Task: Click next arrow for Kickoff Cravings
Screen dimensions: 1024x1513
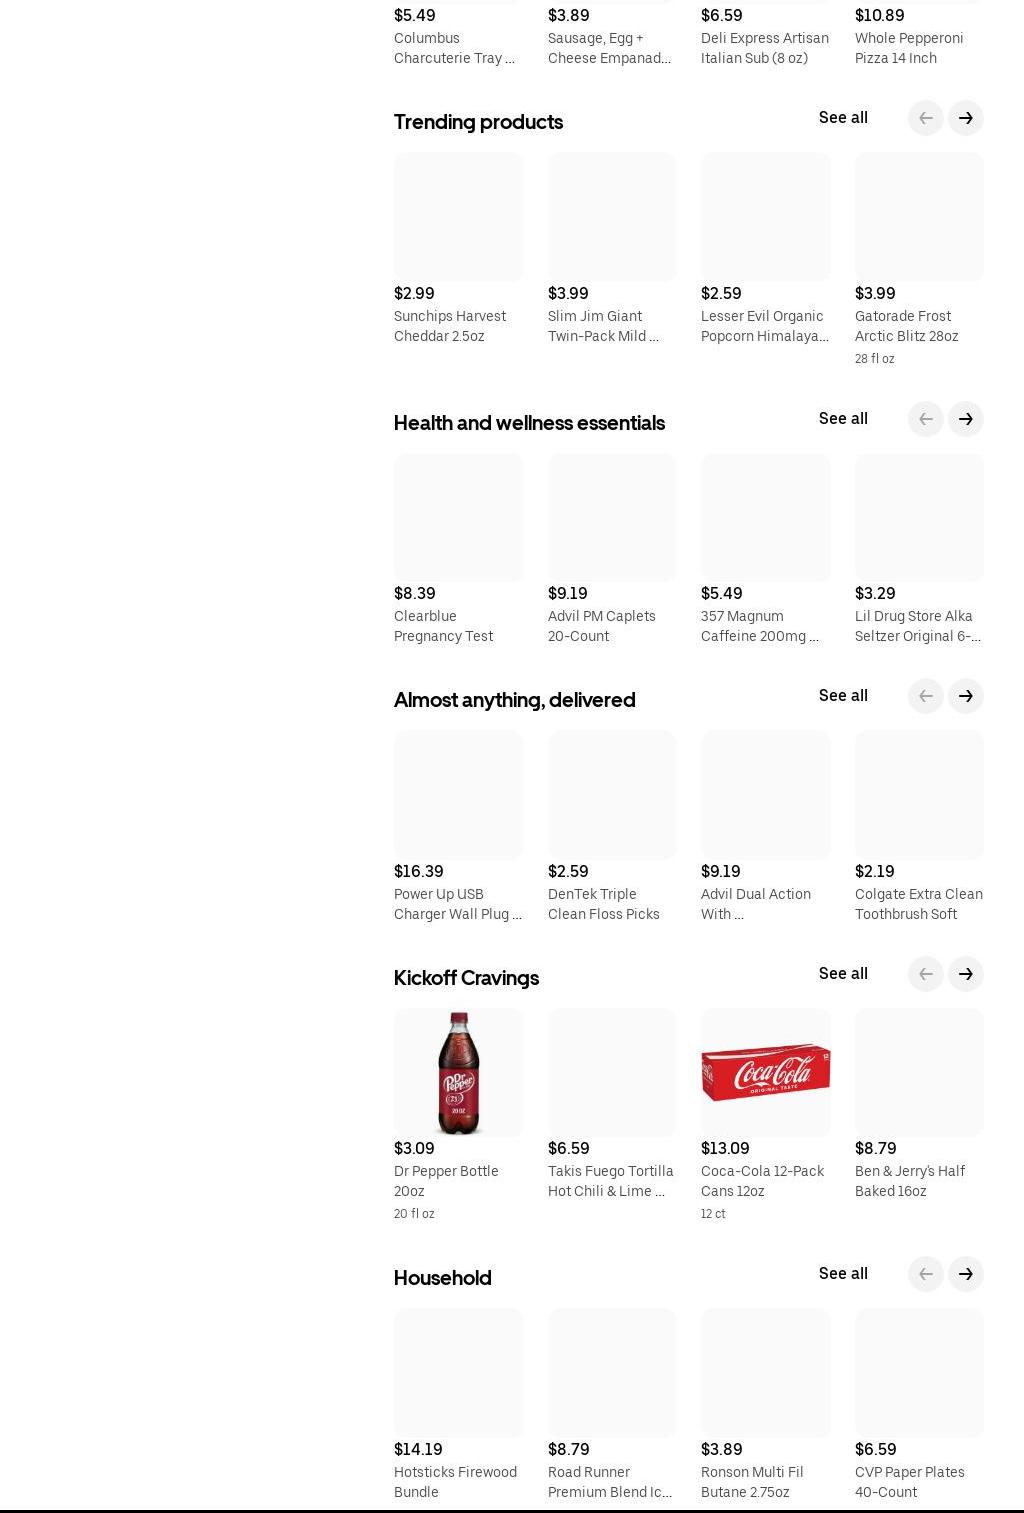Action: (965, 974)
